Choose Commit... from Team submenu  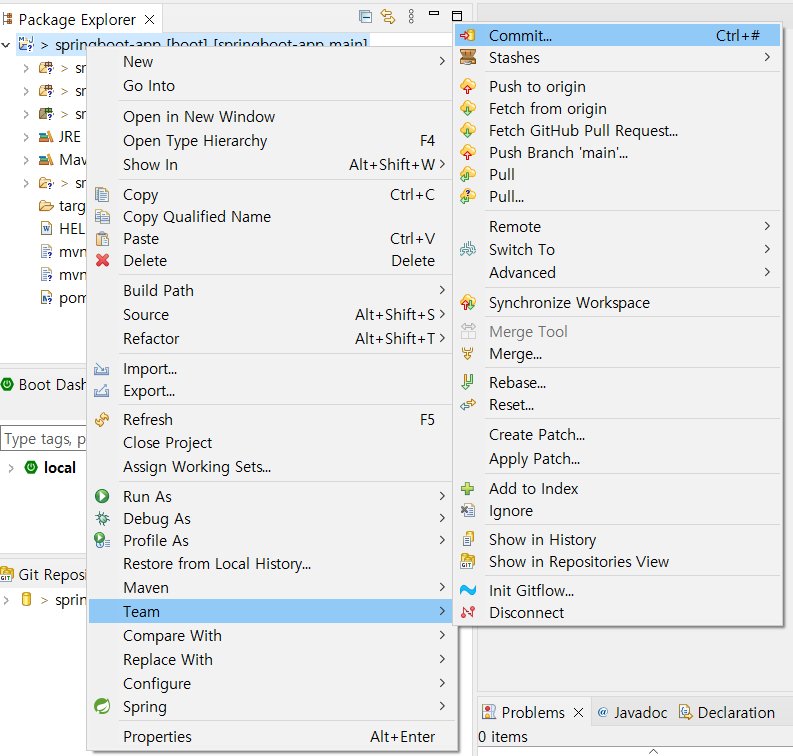click(618, 35)
